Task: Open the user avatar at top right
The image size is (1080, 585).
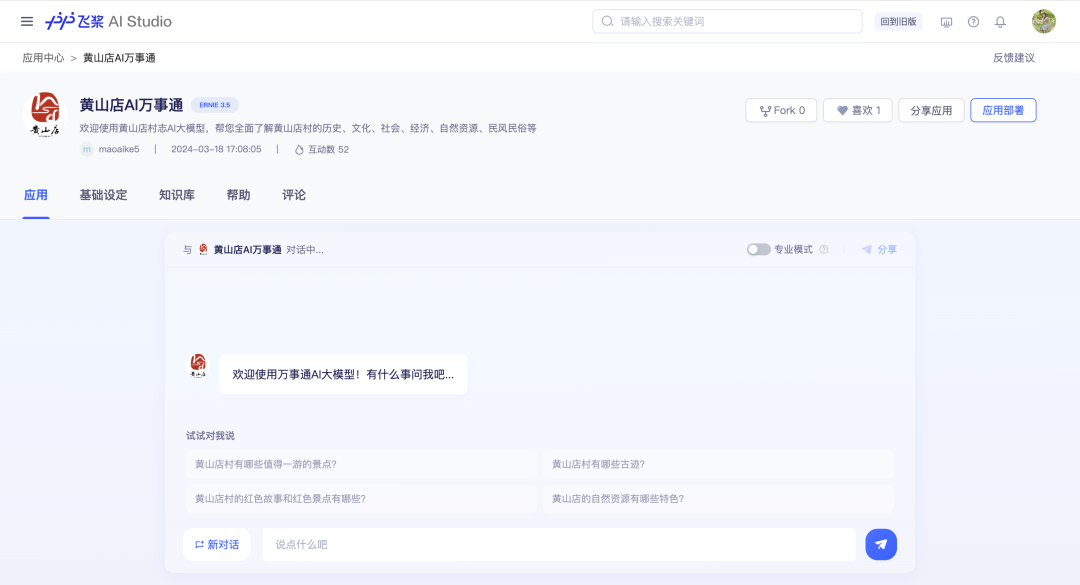Action: (x=1043, y=21)
